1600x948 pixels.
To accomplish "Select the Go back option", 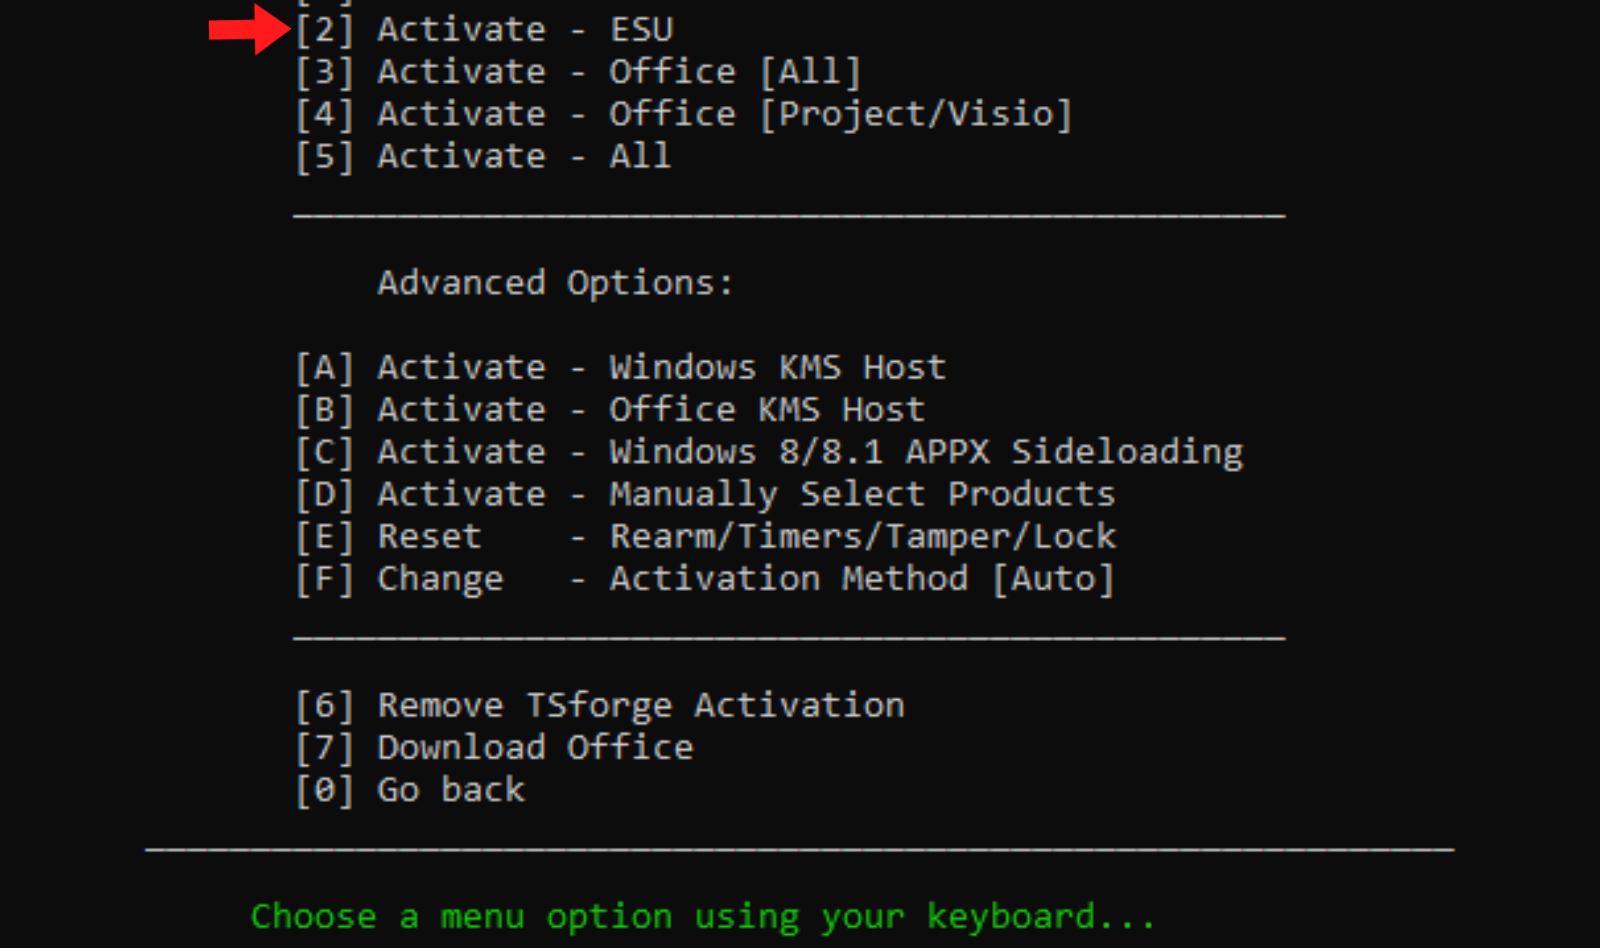I will point(410,790).
